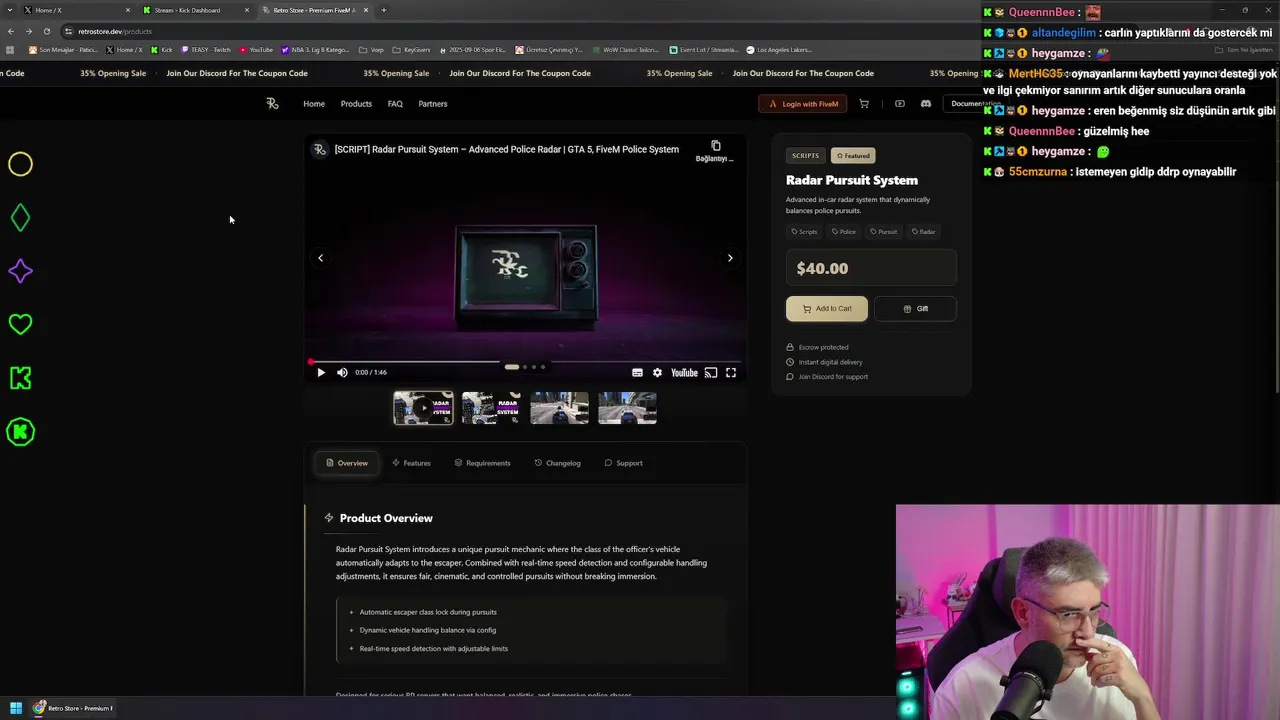This screenshot has width=1280, height=720.
Task: Open the YouTube bookmark
Action: click(256, 50)
